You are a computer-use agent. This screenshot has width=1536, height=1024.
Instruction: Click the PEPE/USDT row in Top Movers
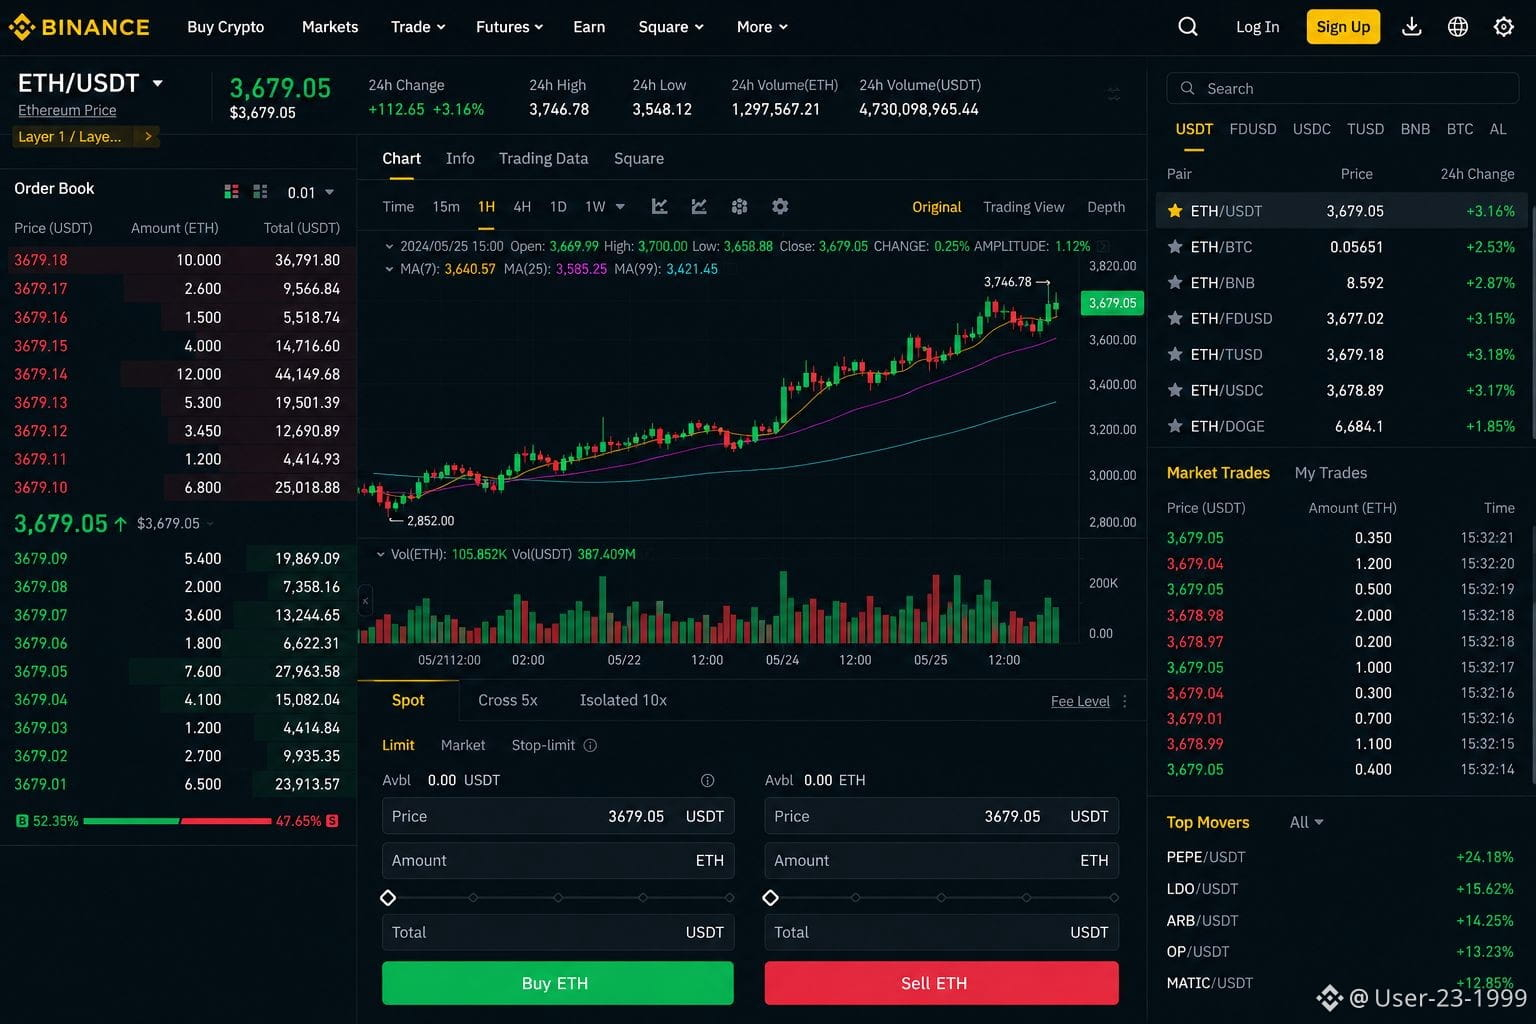[x=1340, y=857]
